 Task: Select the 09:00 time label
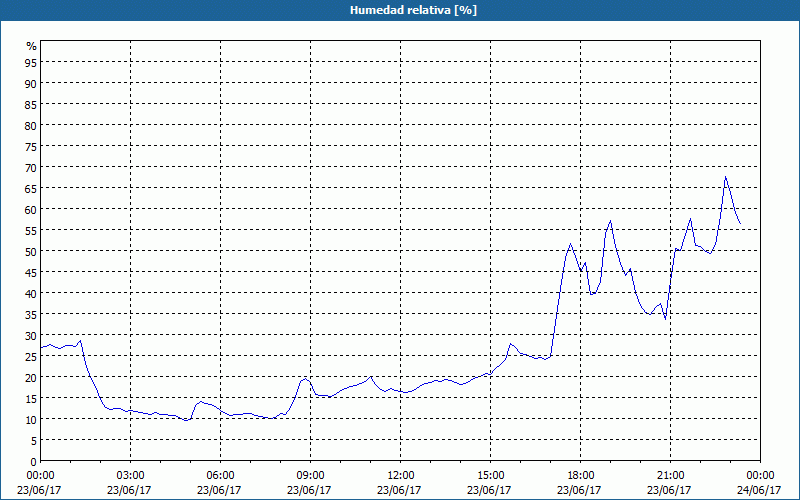(x=311, y=476)
